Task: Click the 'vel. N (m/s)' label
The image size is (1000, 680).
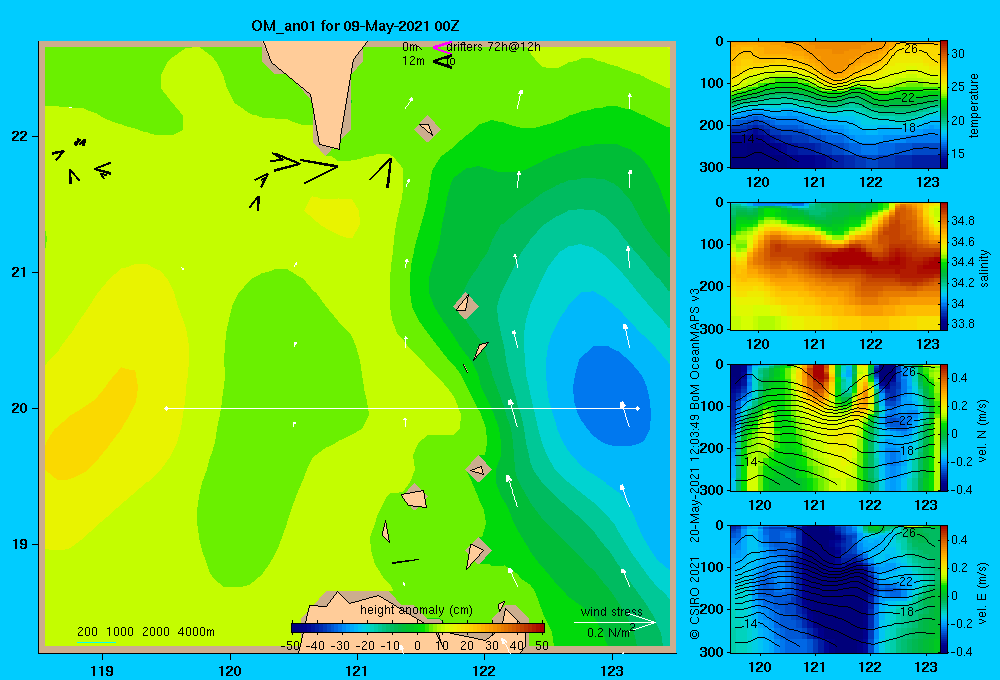Action: pos(982,431)
